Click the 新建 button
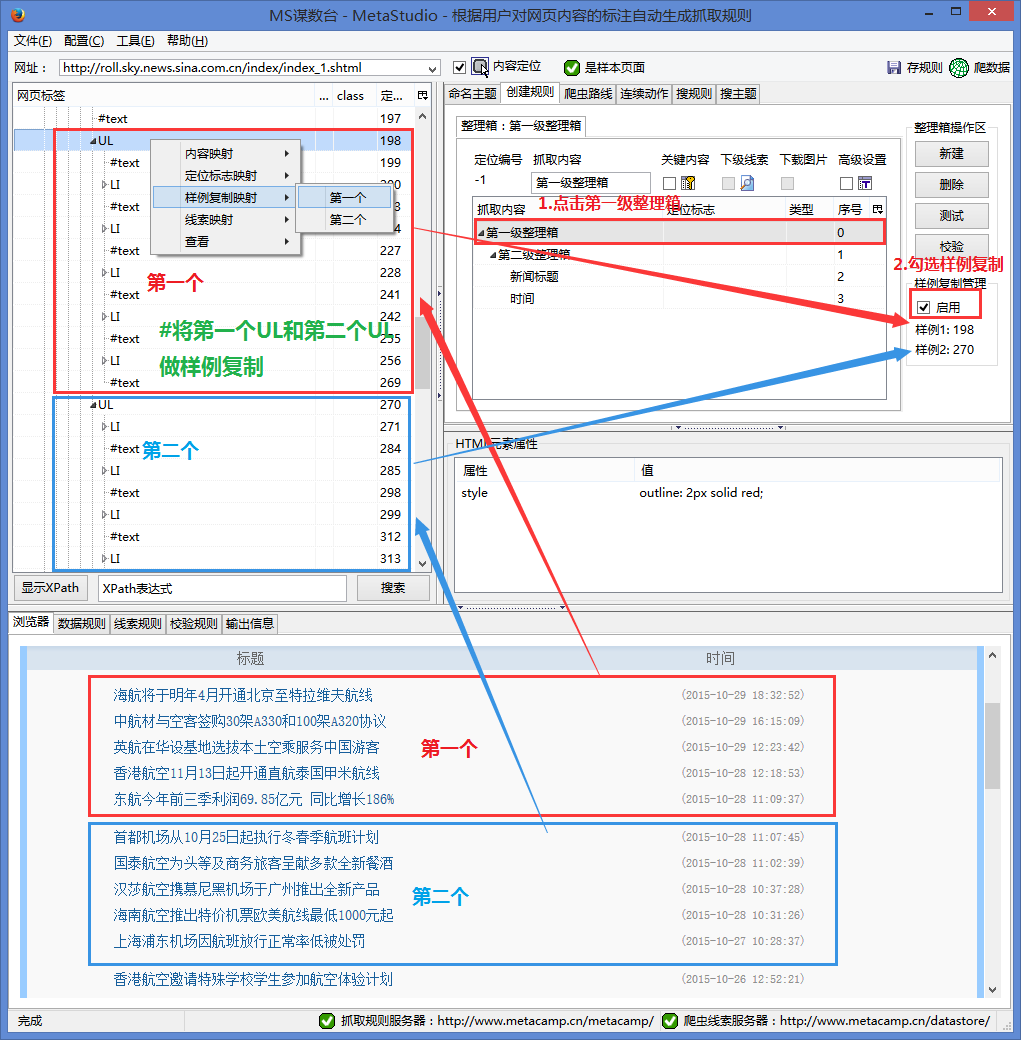Screen dimensions: 1021x1040 pyautogui.click(x=951, y=154)
